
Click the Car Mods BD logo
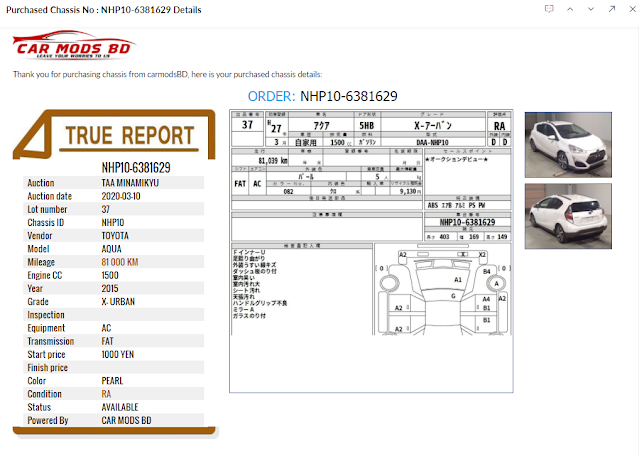coord(73,44)
